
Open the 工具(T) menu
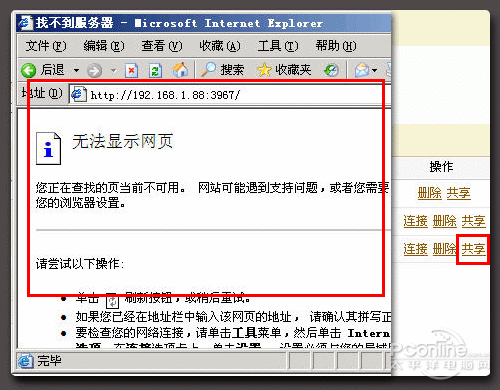(x=278, y=46)
